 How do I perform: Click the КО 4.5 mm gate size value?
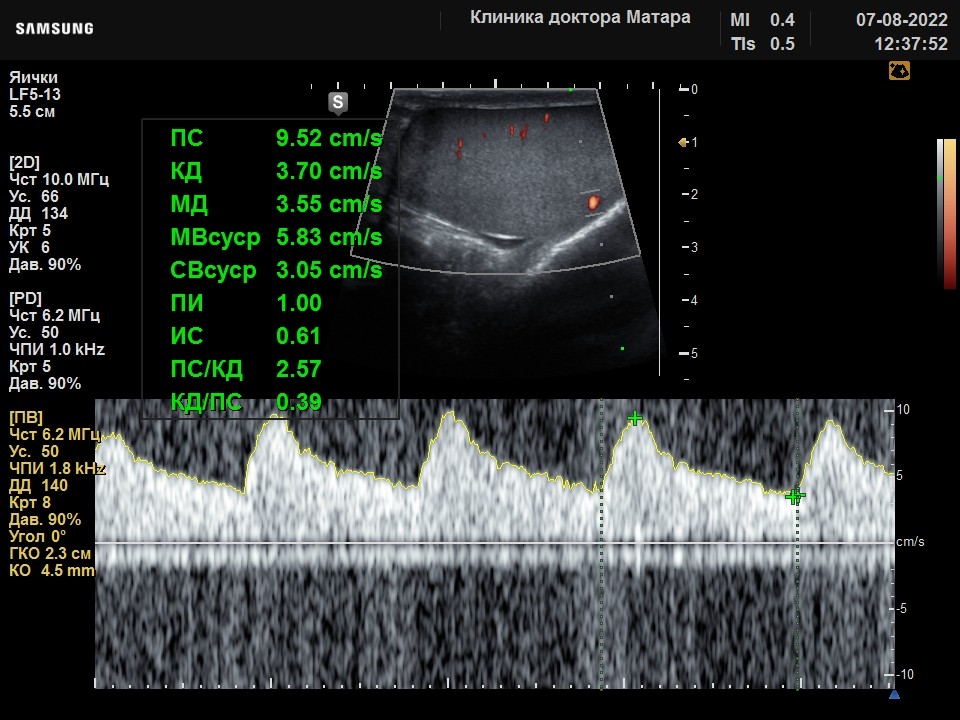pos(51,571)
